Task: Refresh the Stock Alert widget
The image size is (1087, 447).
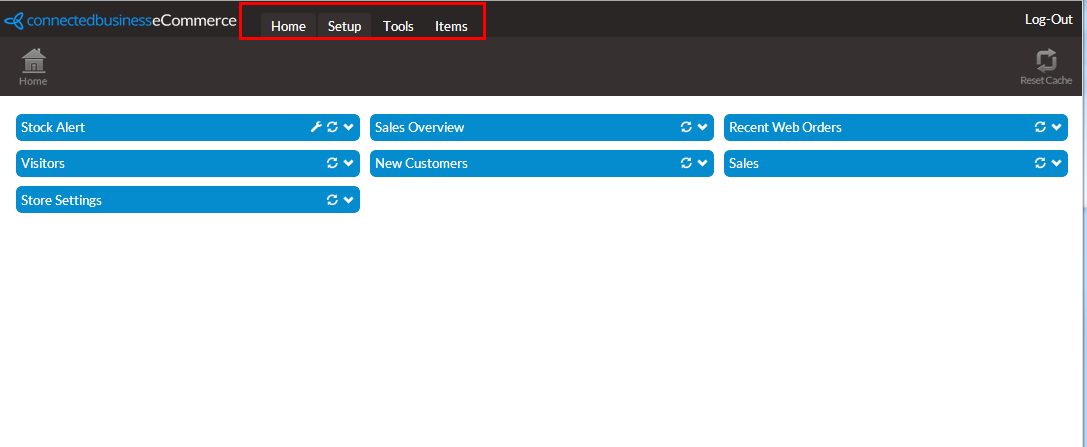Action: pos(332,127)
